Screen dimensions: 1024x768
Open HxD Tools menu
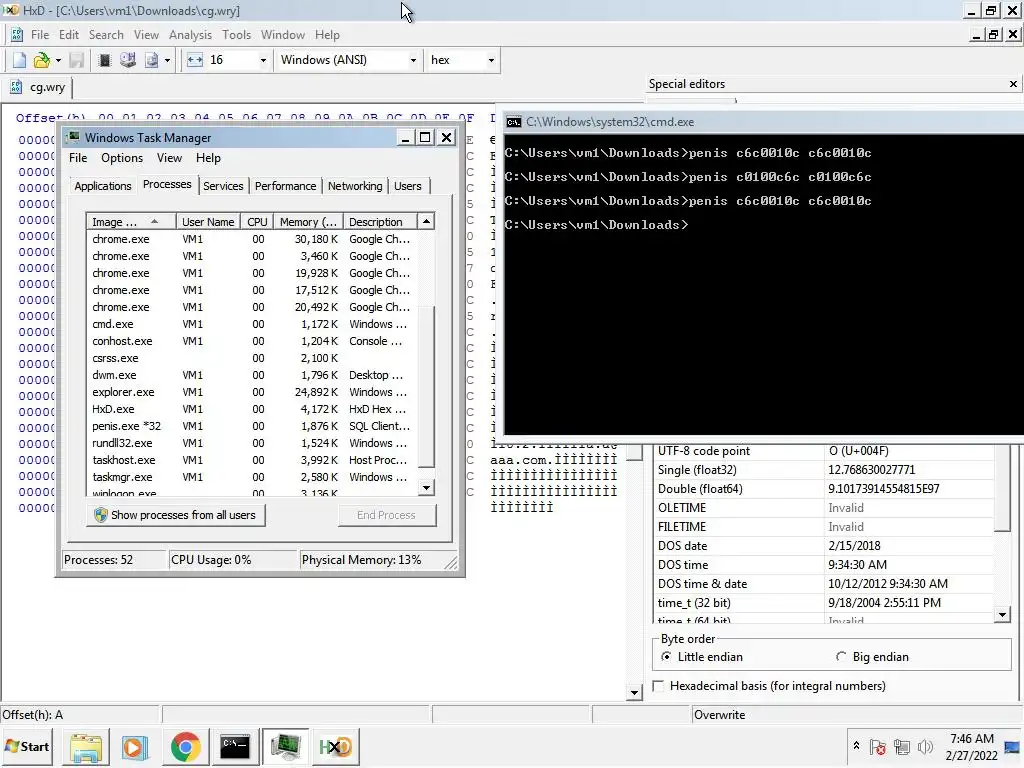click(x=236, y=35)
